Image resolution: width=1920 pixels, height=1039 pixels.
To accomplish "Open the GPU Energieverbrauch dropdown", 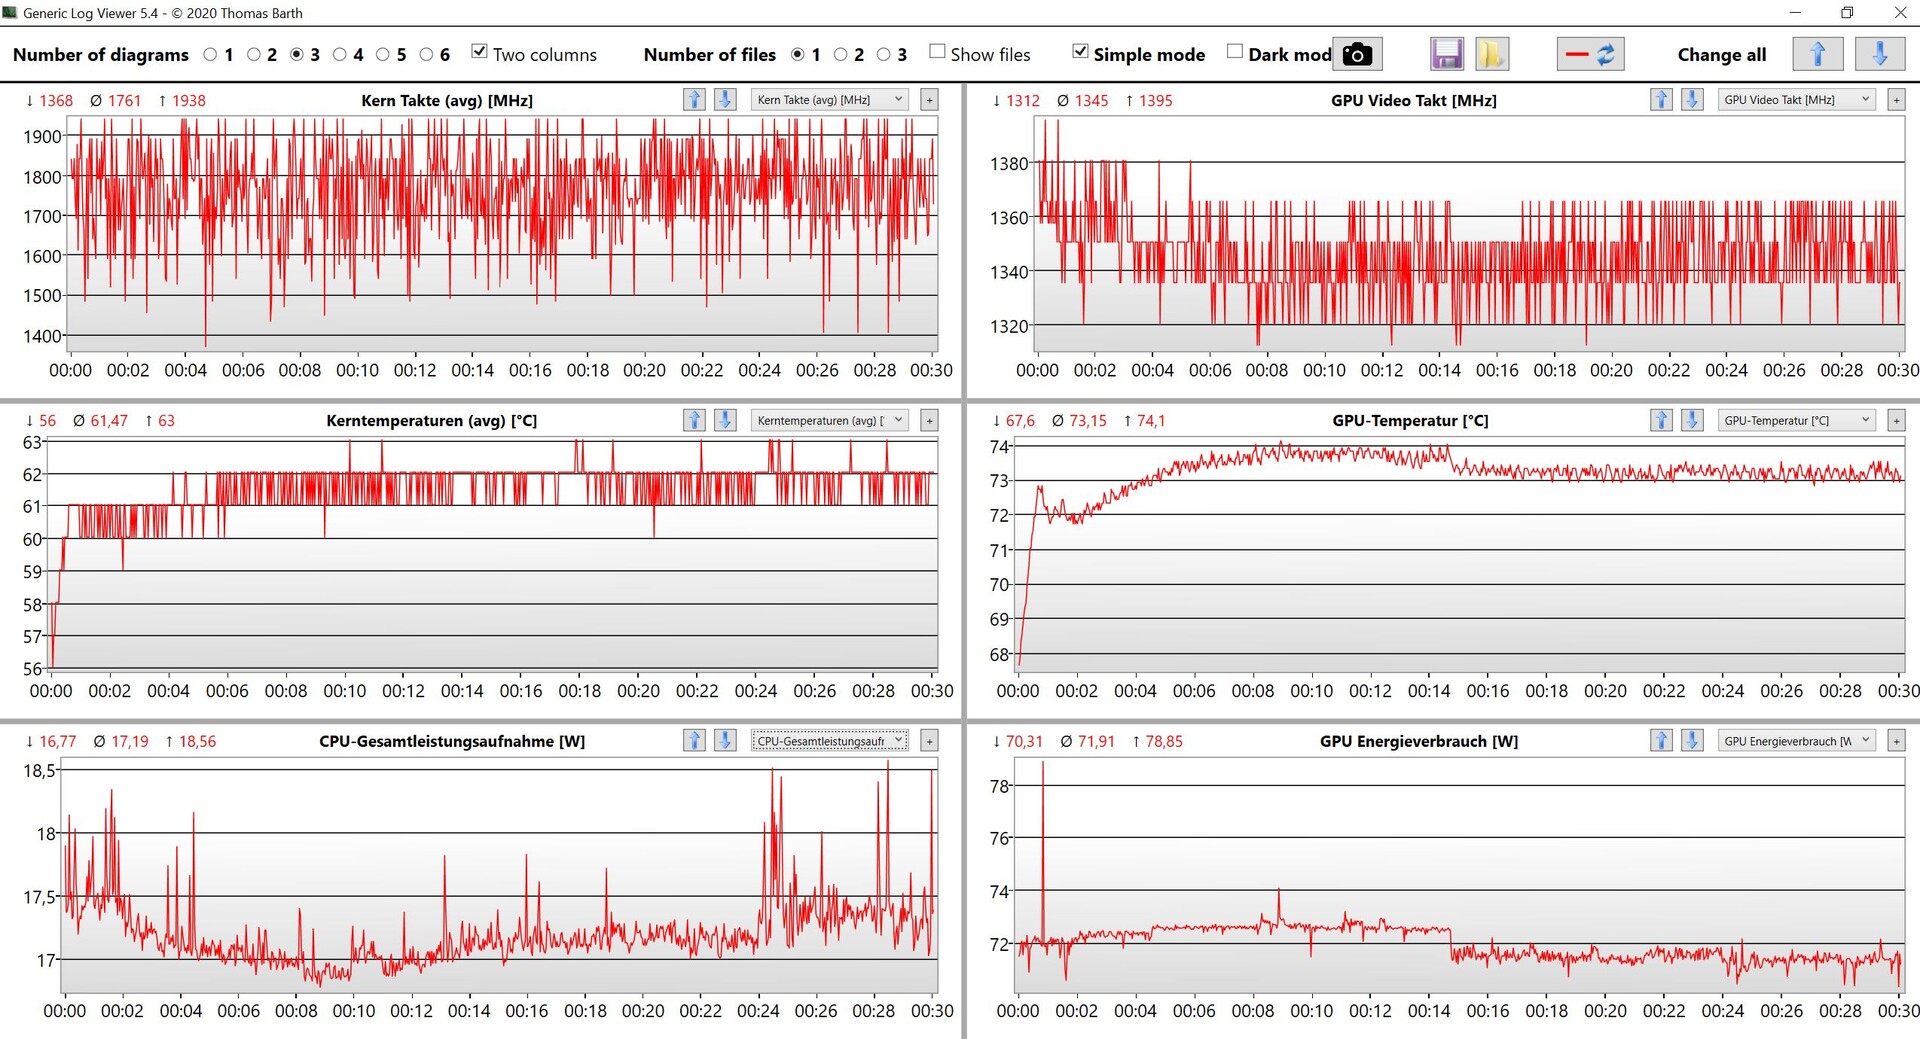I will 1796,740.
